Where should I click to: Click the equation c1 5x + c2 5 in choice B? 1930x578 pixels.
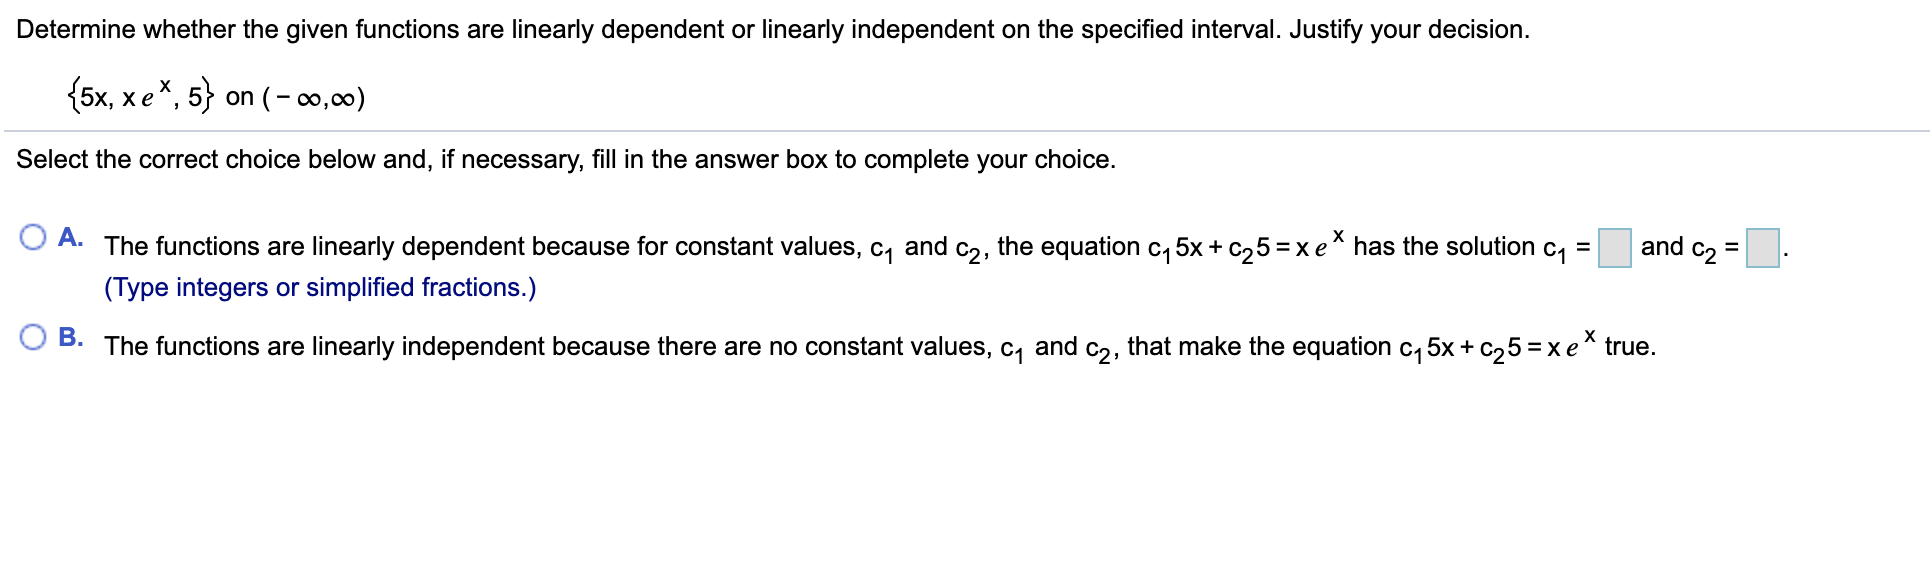pyautogui.click(x=1460, y=348)
